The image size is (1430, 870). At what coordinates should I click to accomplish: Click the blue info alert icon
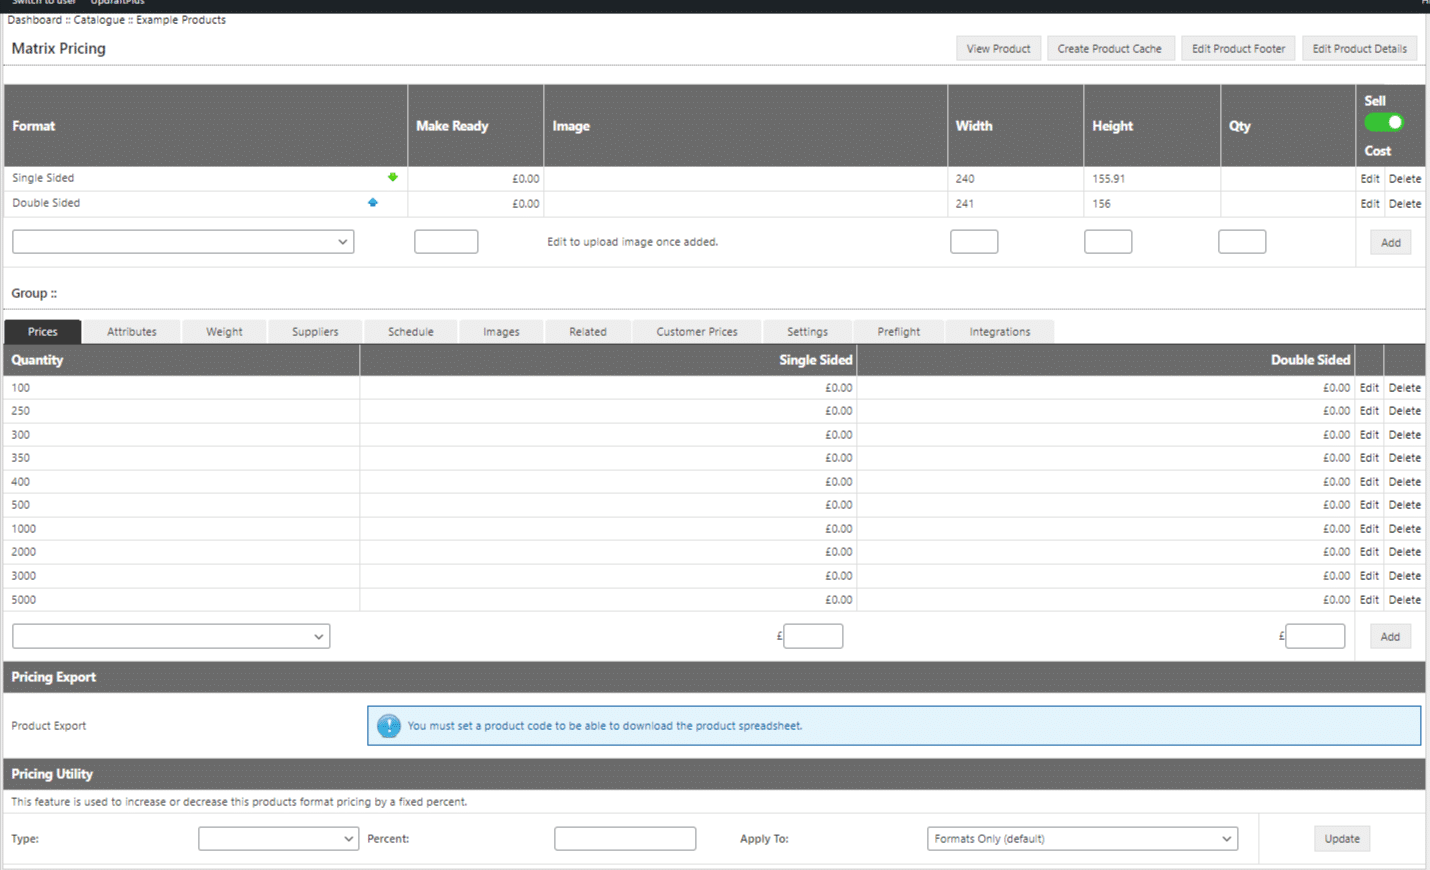coord(388,726)
